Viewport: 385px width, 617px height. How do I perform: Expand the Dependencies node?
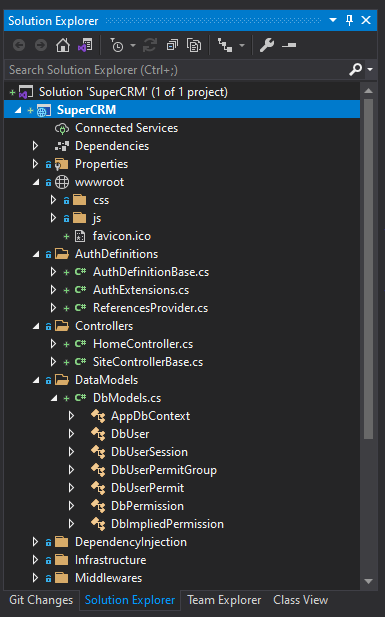[x=35, y=146]
